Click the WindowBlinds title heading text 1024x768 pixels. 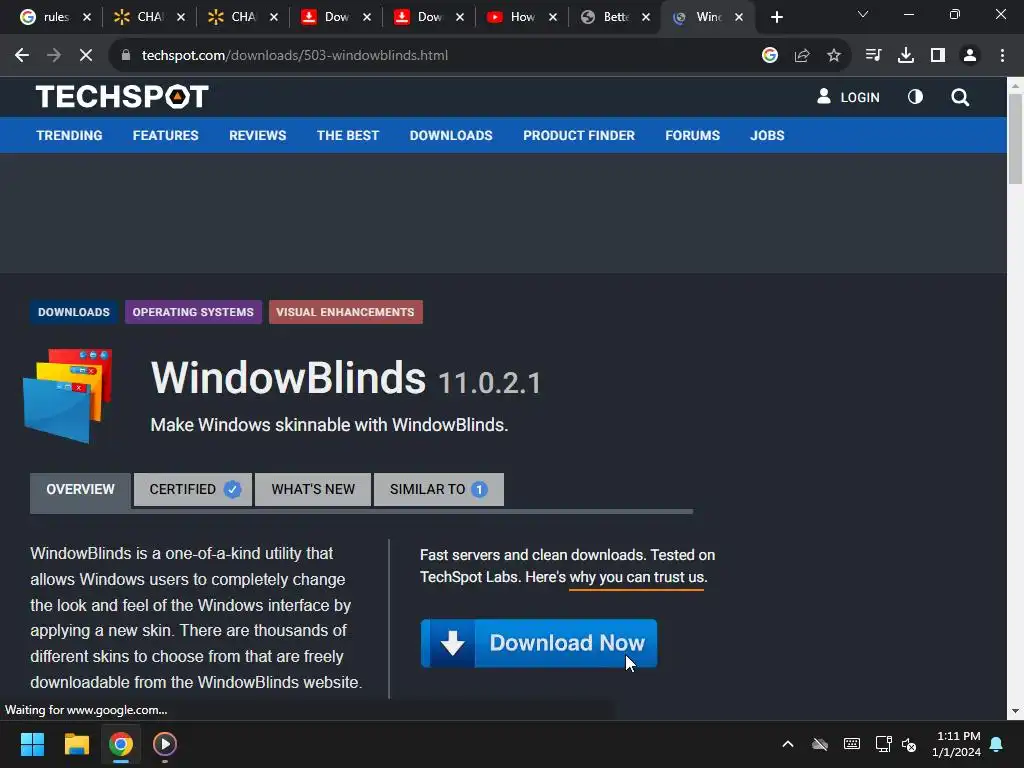pos(288,378)
